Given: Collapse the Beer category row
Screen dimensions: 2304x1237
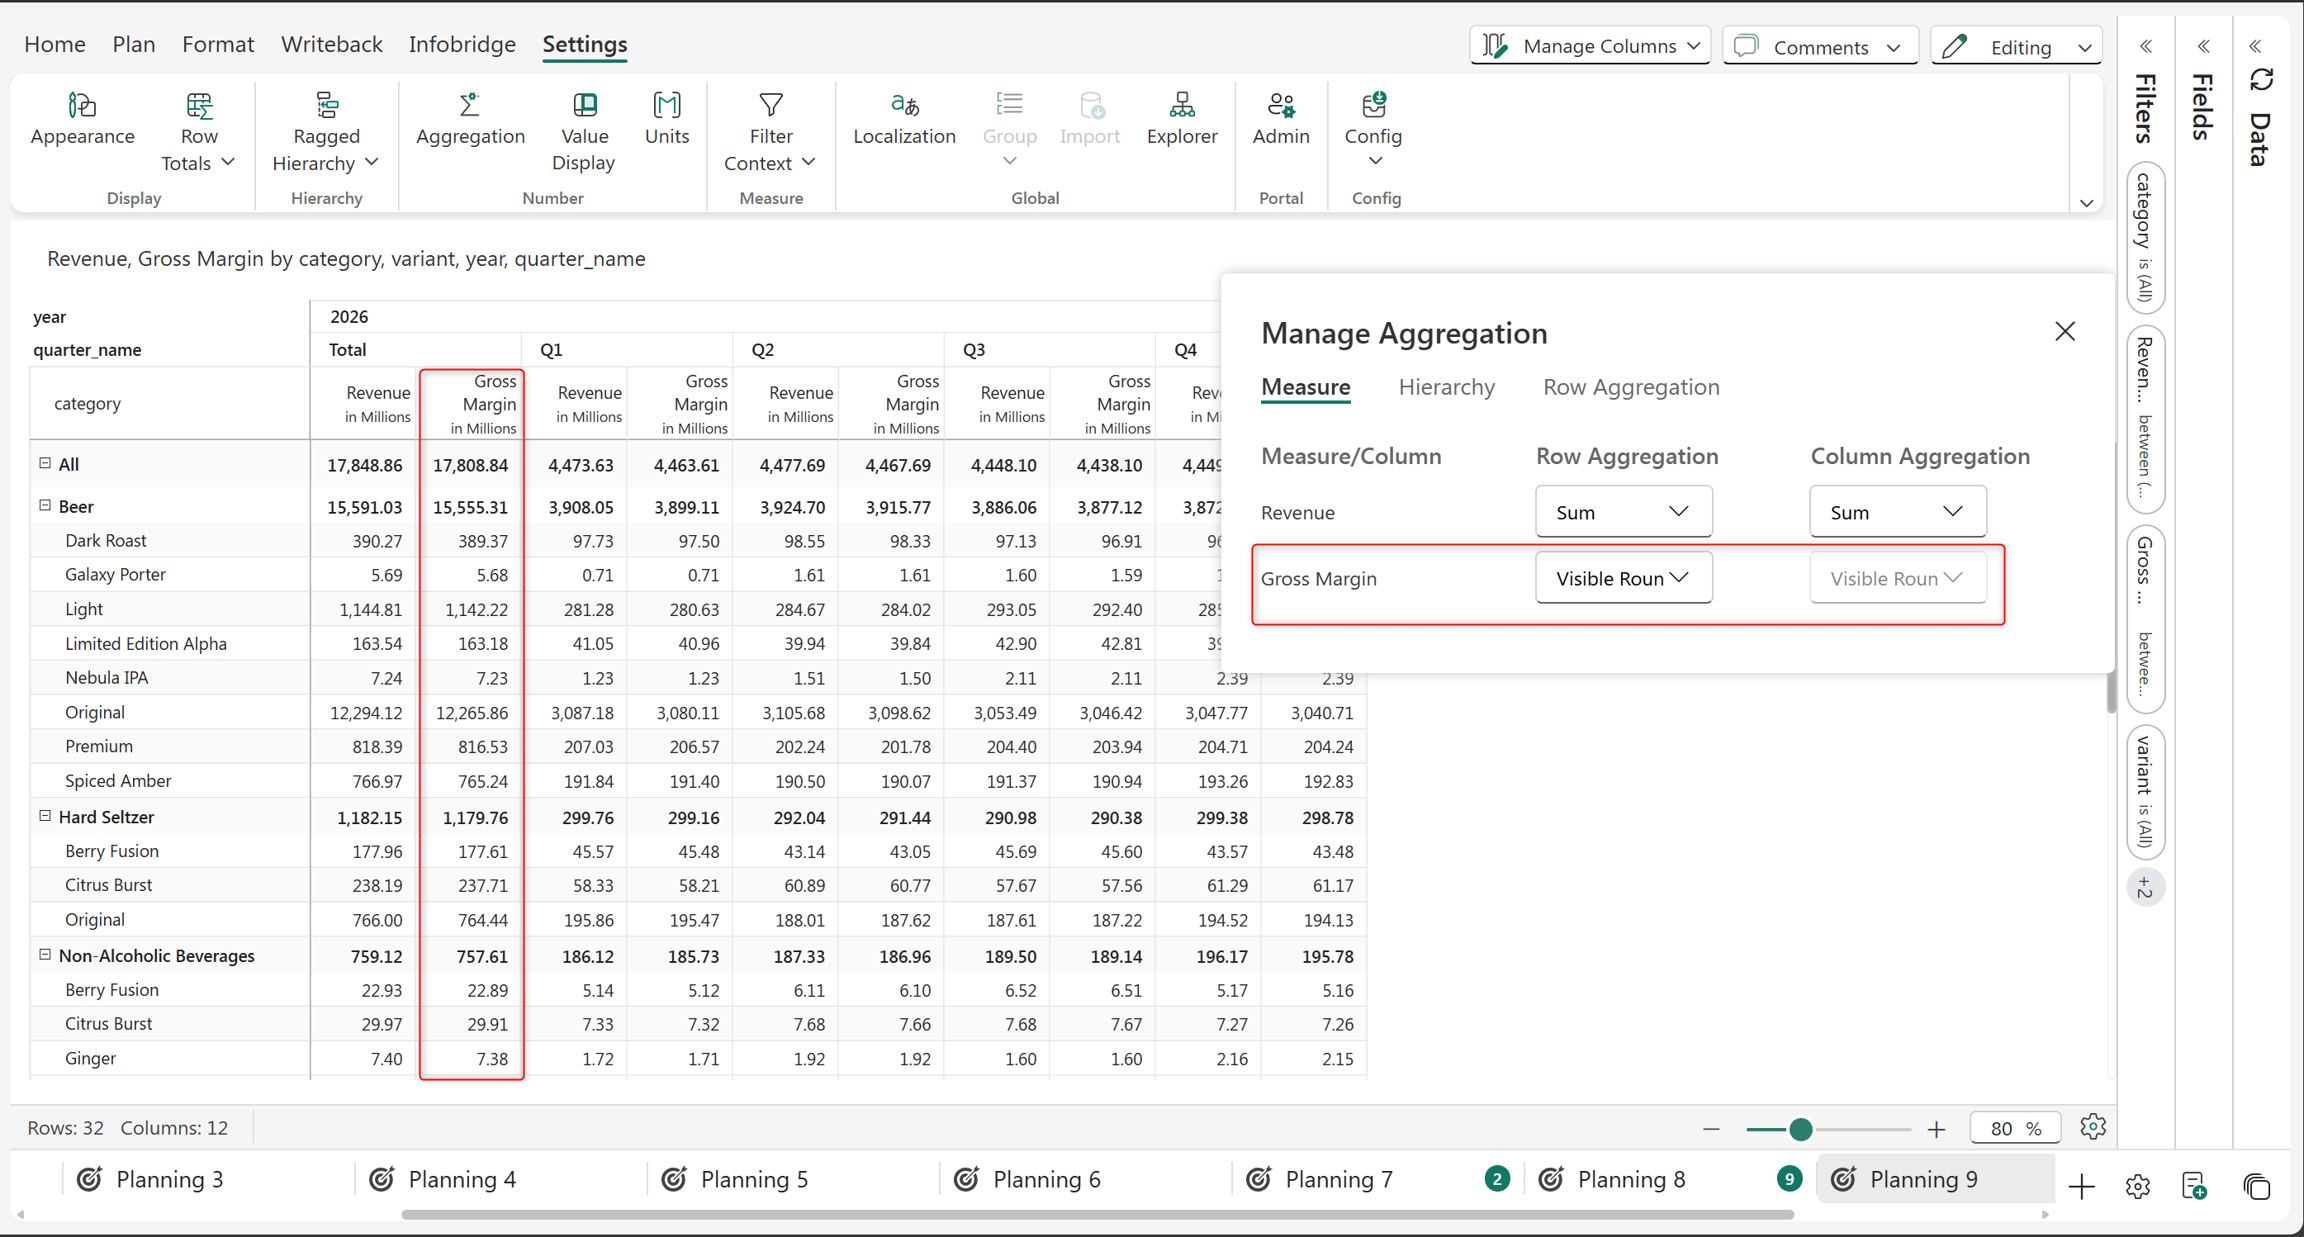Looking at the screenshot, I should coord(45,506).
